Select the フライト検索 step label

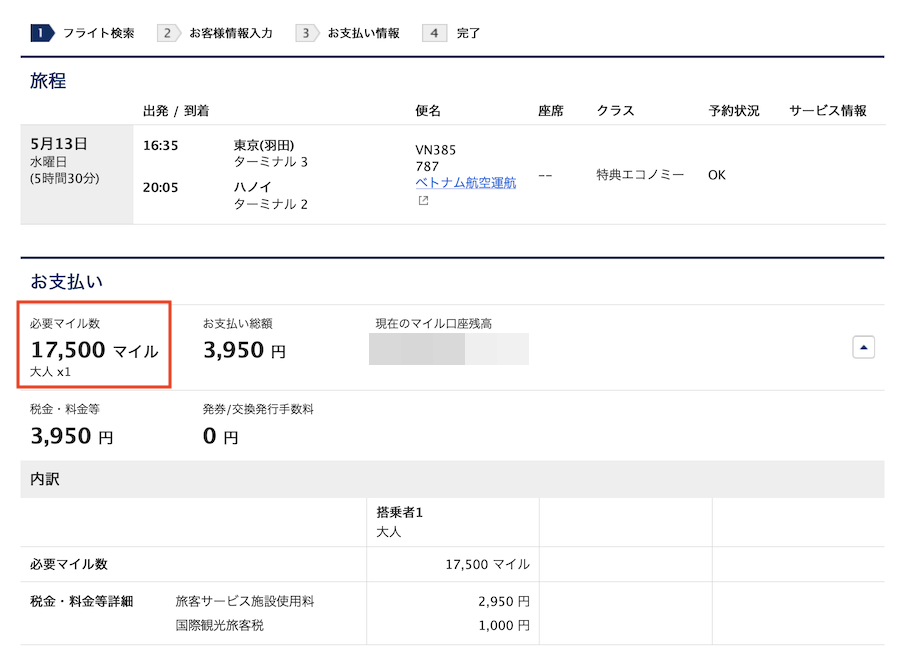click(98, 32)
